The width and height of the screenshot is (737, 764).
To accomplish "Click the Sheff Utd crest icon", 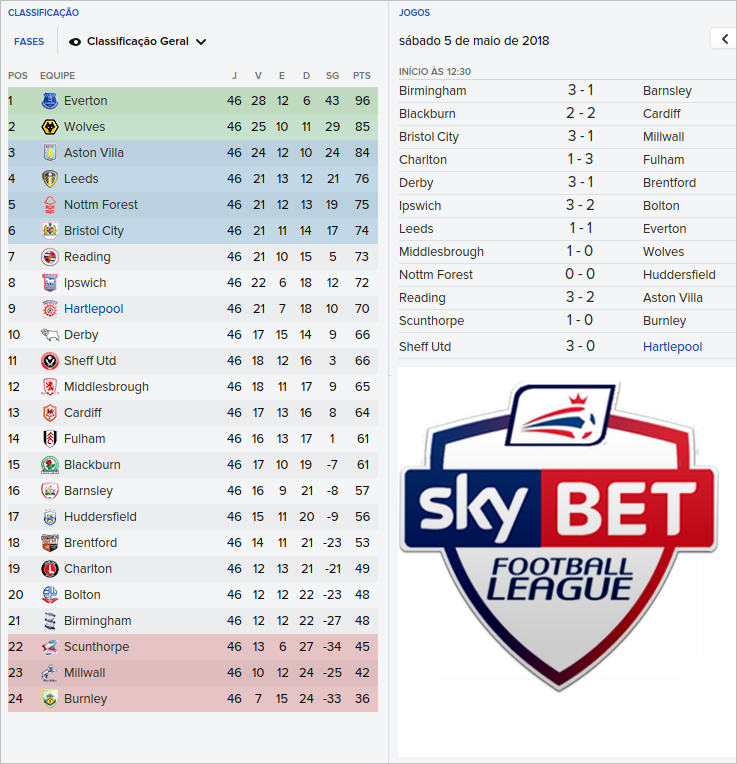I will [50, 361].
